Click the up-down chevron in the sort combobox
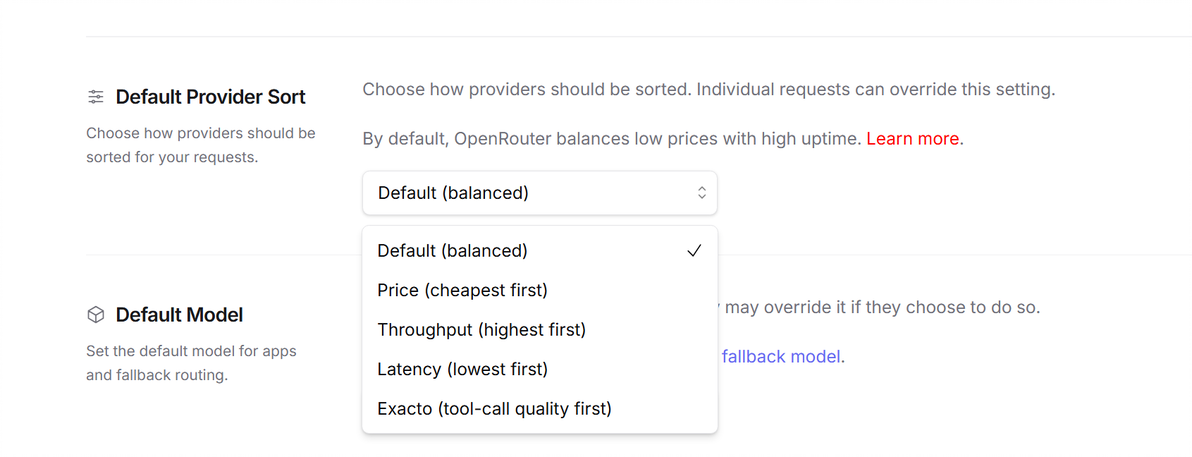The width and height of the screenshot is (1192, 457). click(702, 193)
